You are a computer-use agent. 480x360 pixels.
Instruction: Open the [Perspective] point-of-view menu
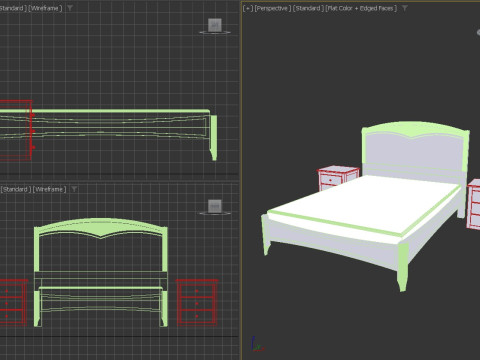coord(273,8)
